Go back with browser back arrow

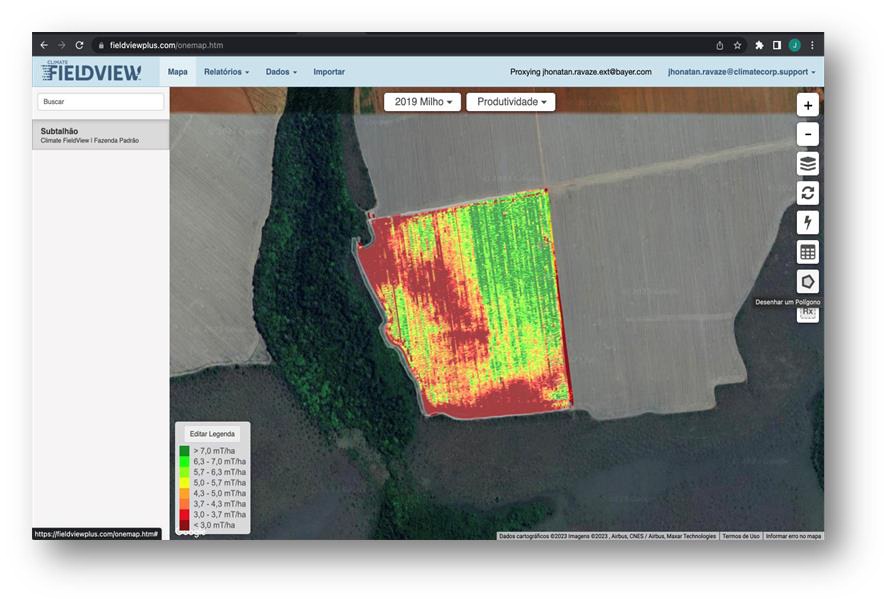43,45
